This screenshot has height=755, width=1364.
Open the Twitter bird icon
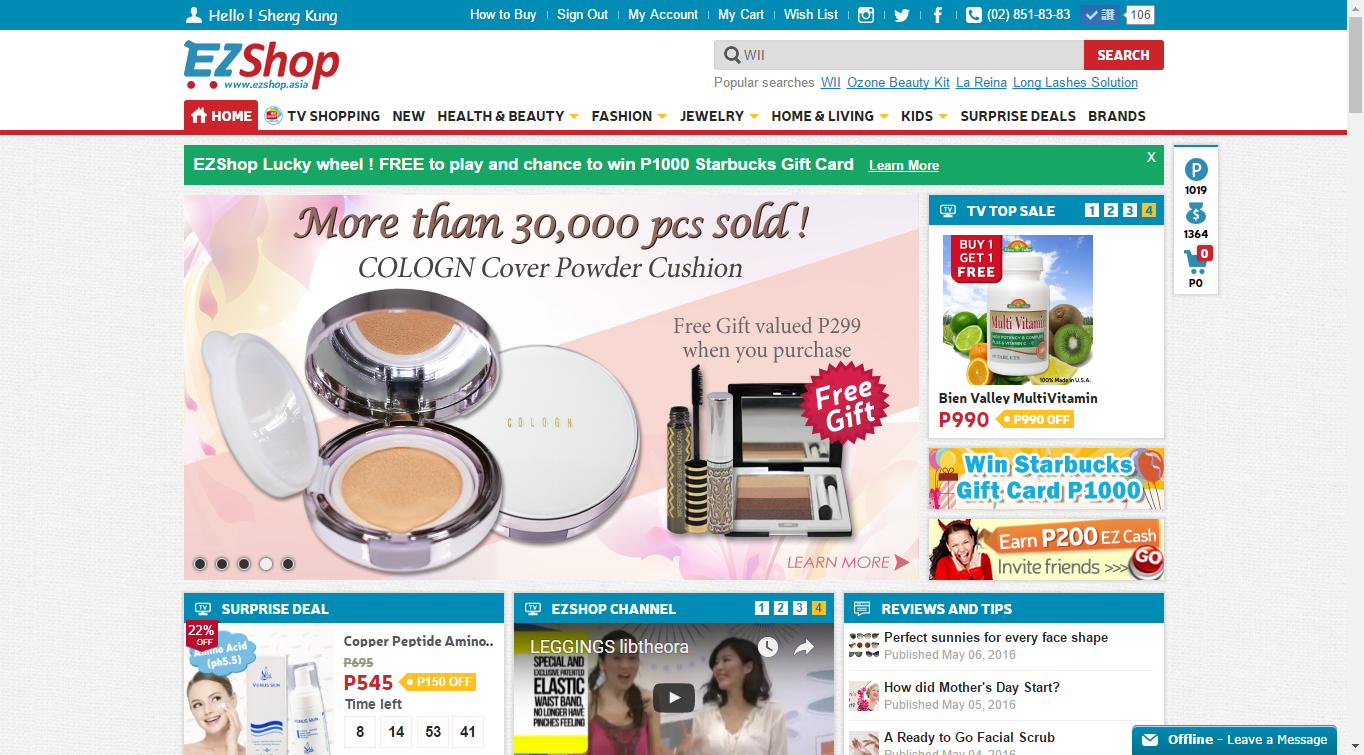pos(902,15)
